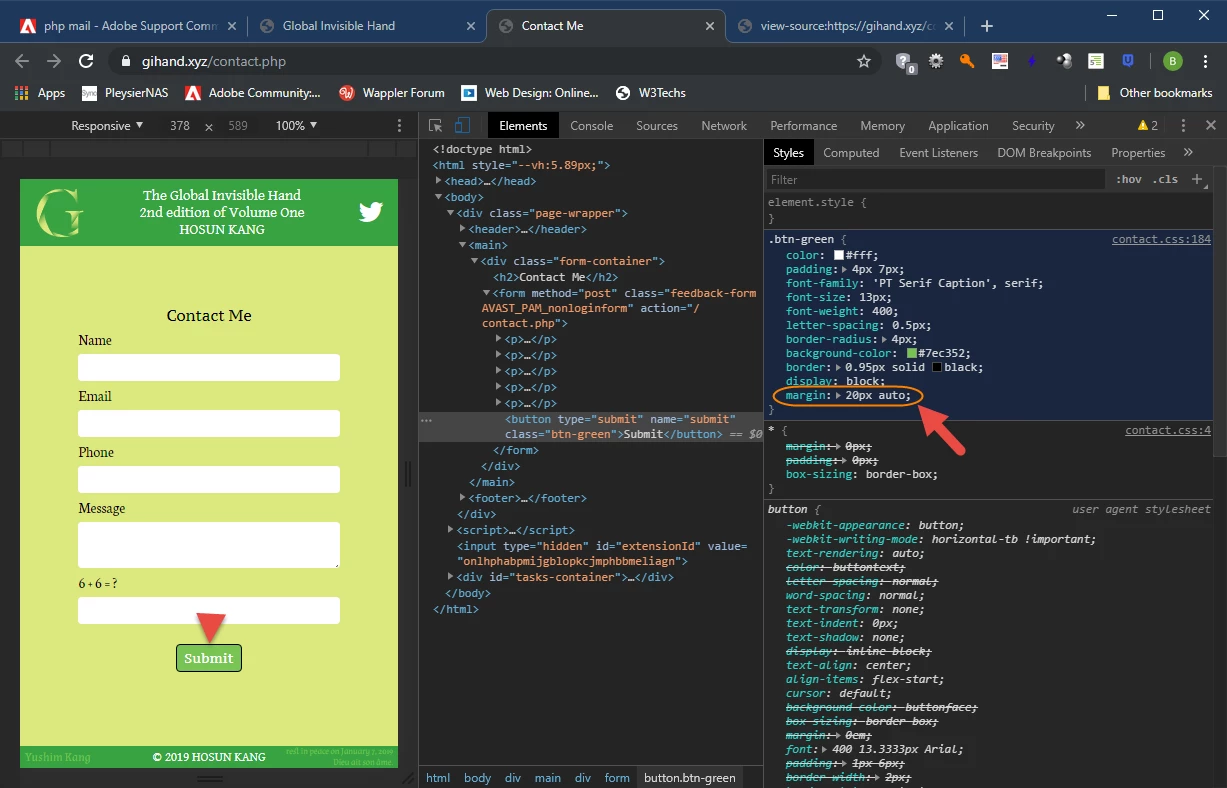Expand the tasks-container div node
1227x788 pixels.
click(451, 577)
